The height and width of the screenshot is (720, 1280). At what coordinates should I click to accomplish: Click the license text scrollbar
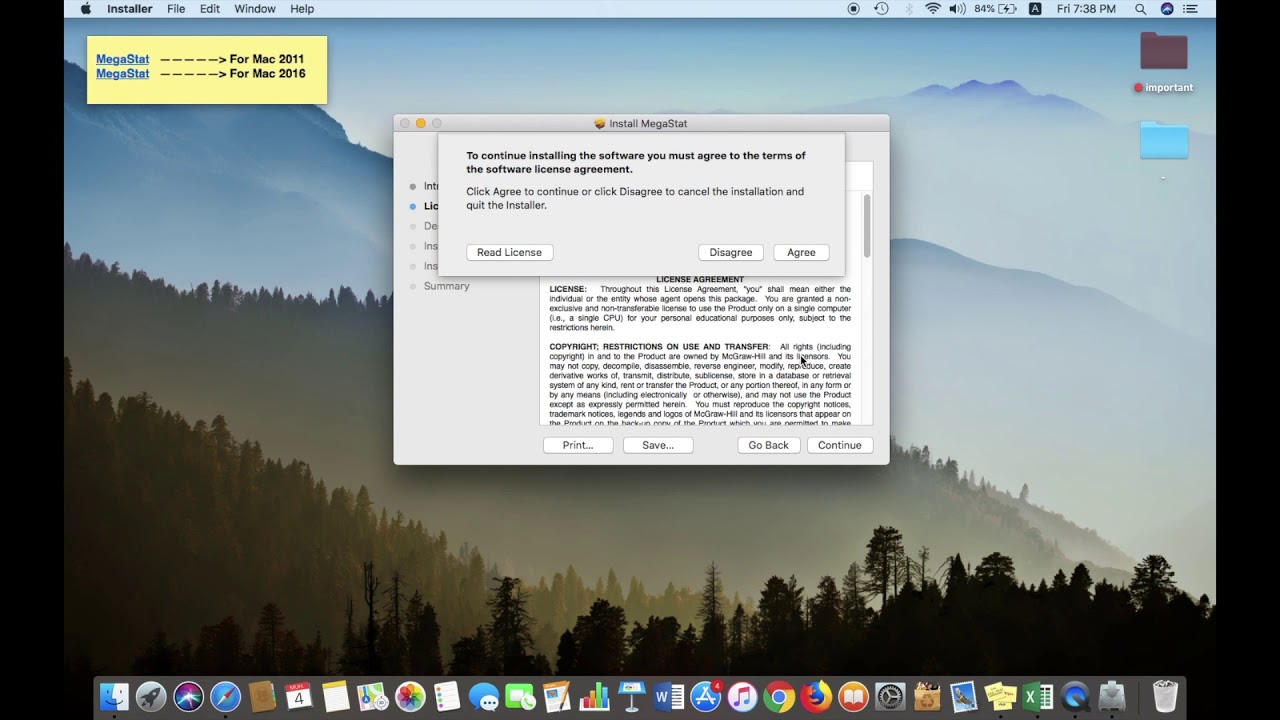coord(867,225)
